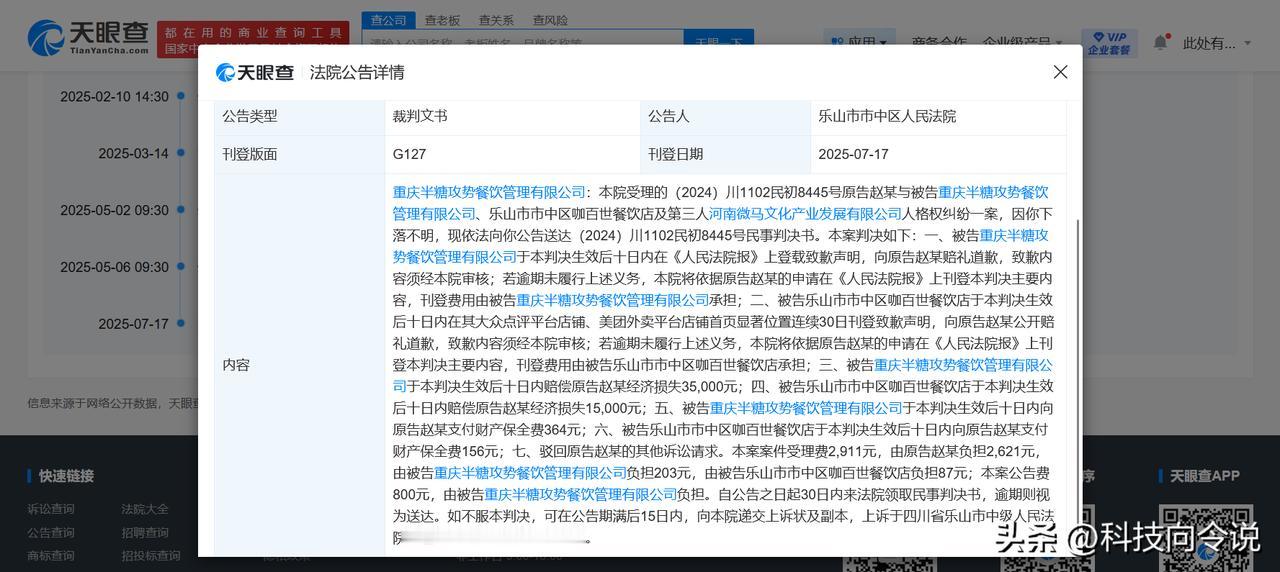
Task: Switch to the 查风险 search tab
Action: pos(550,20)
